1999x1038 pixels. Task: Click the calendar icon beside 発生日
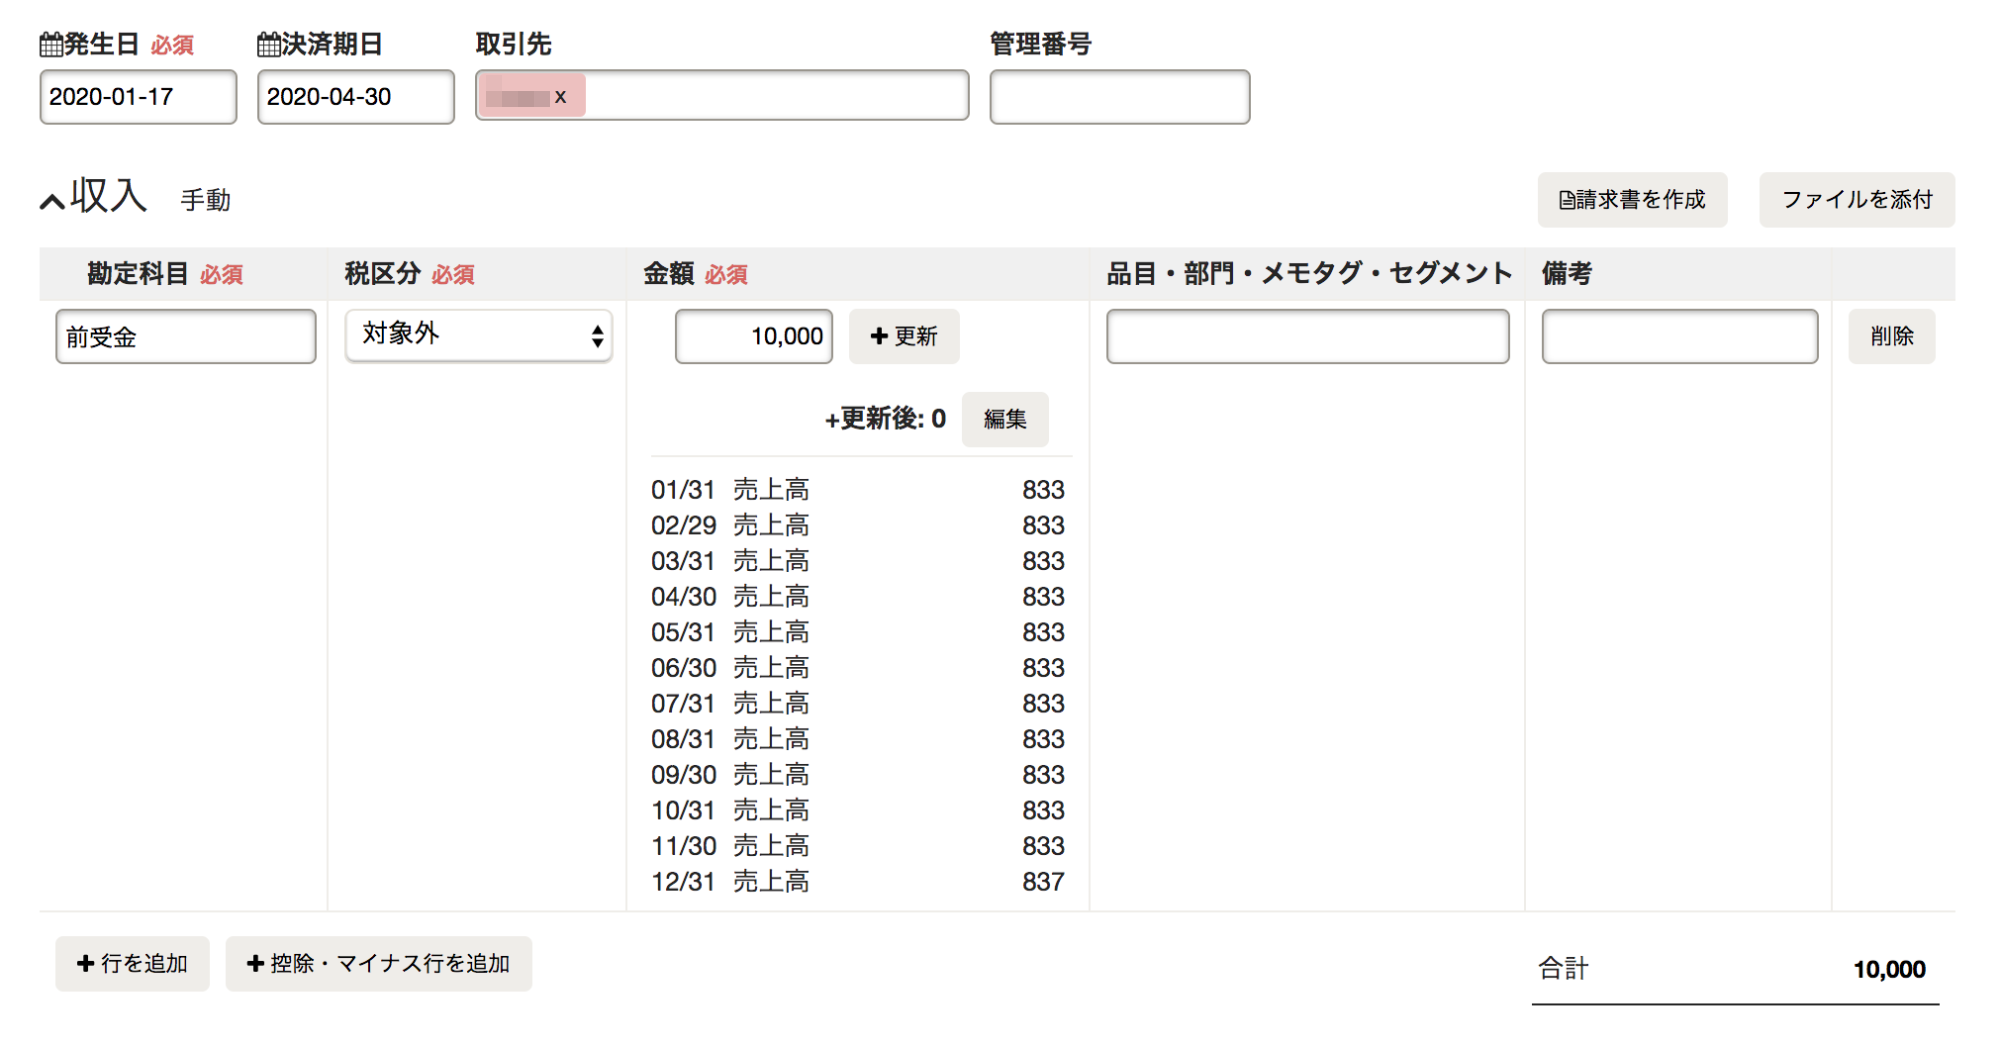point(51,45)
